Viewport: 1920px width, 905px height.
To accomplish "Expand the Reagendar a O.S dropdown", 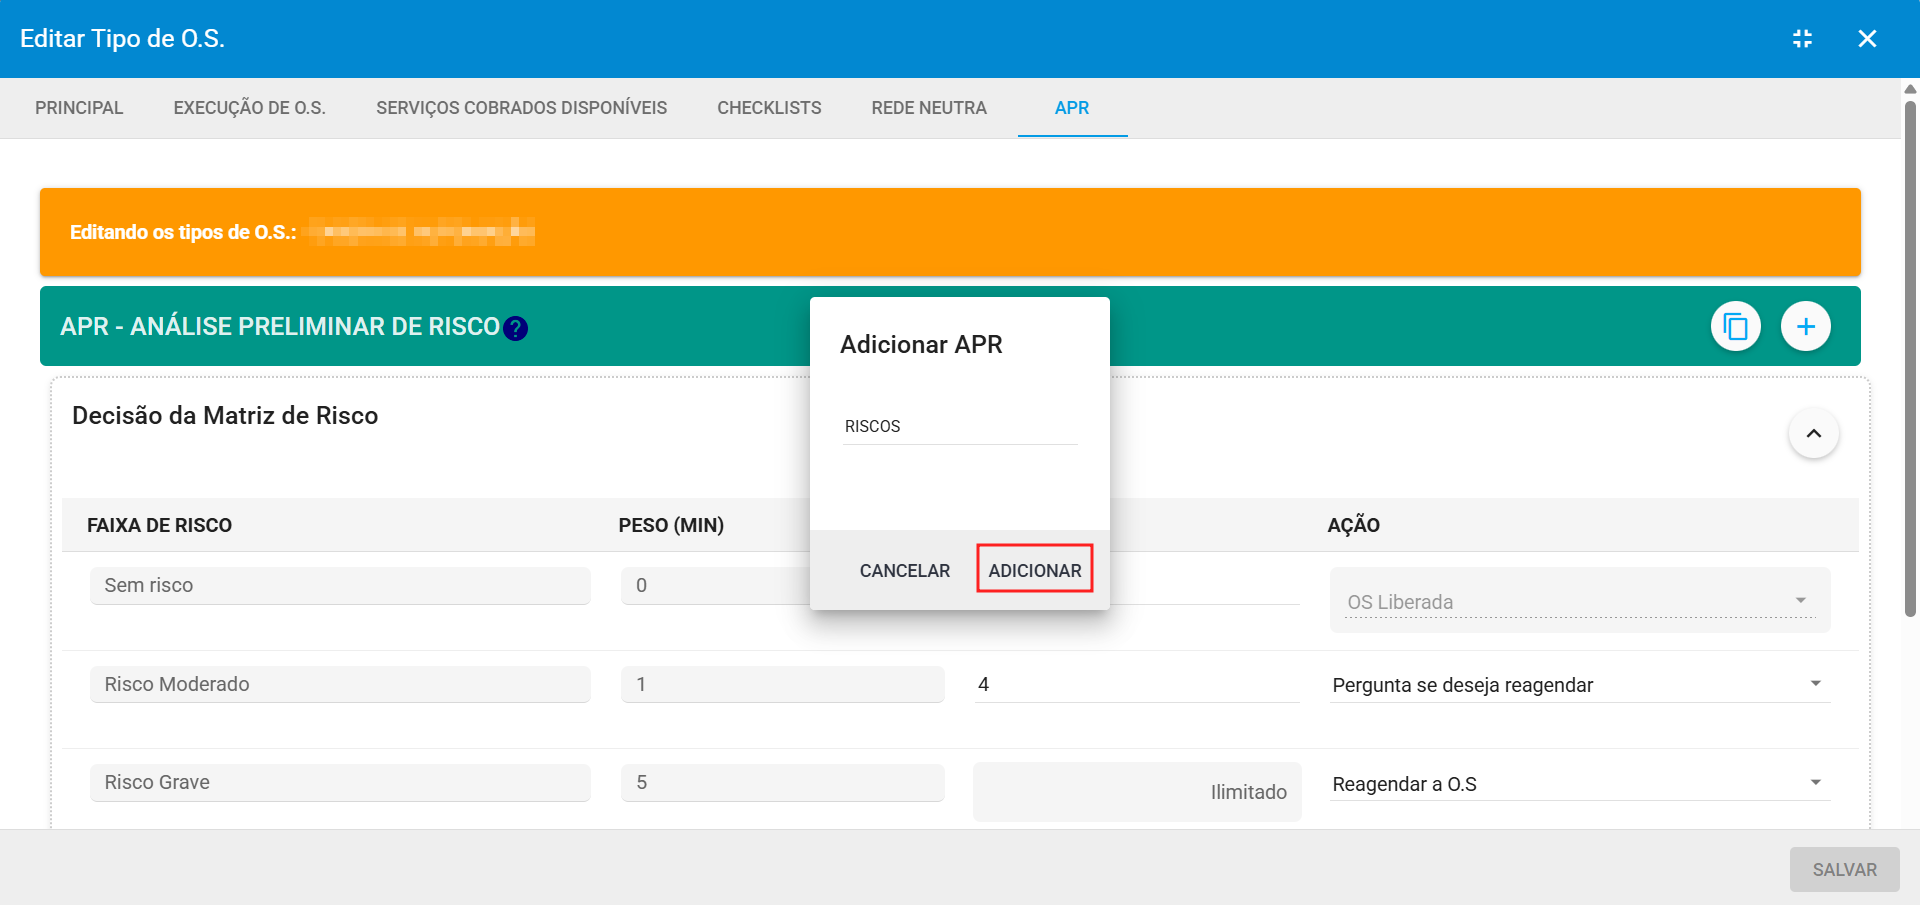I will tap(1579, 784).
